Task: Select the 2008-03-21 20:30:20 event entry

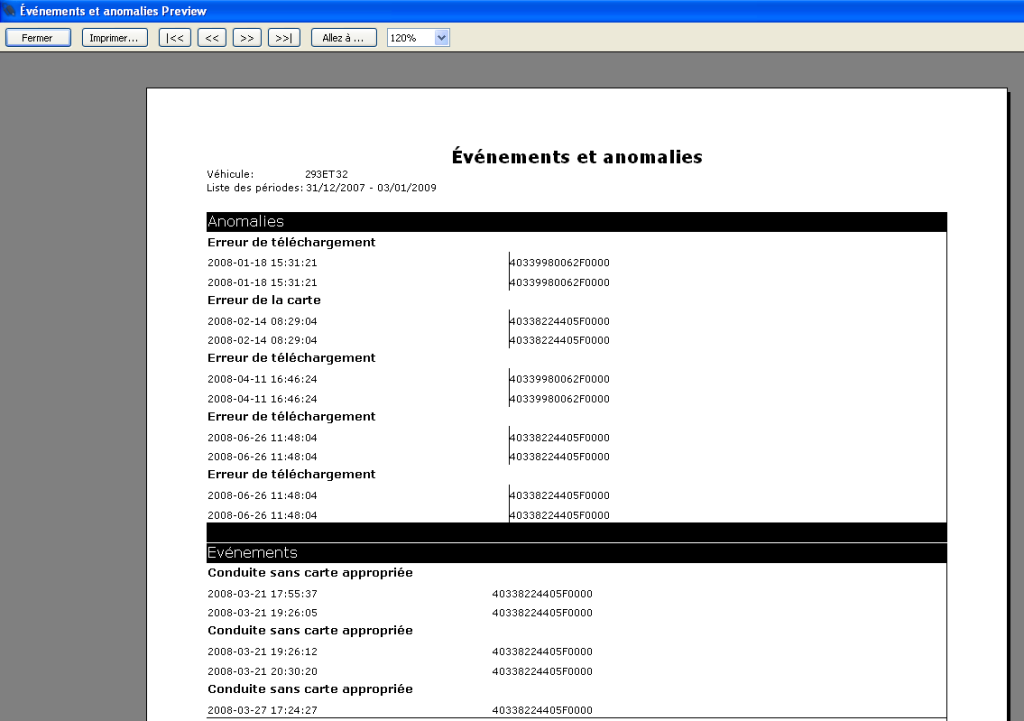Action: pos(262,672)
